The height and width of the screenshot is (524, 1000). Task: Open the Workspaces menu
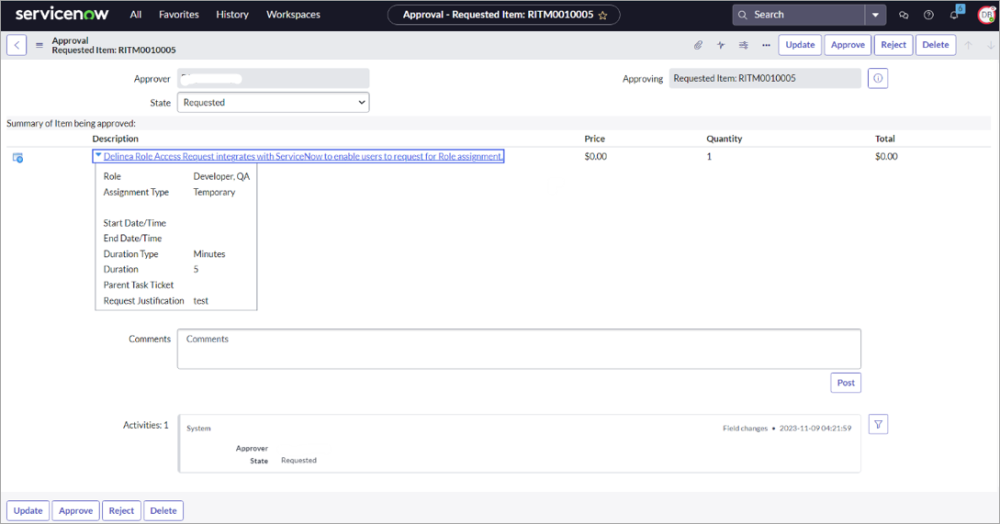click(x=293, y=15)
